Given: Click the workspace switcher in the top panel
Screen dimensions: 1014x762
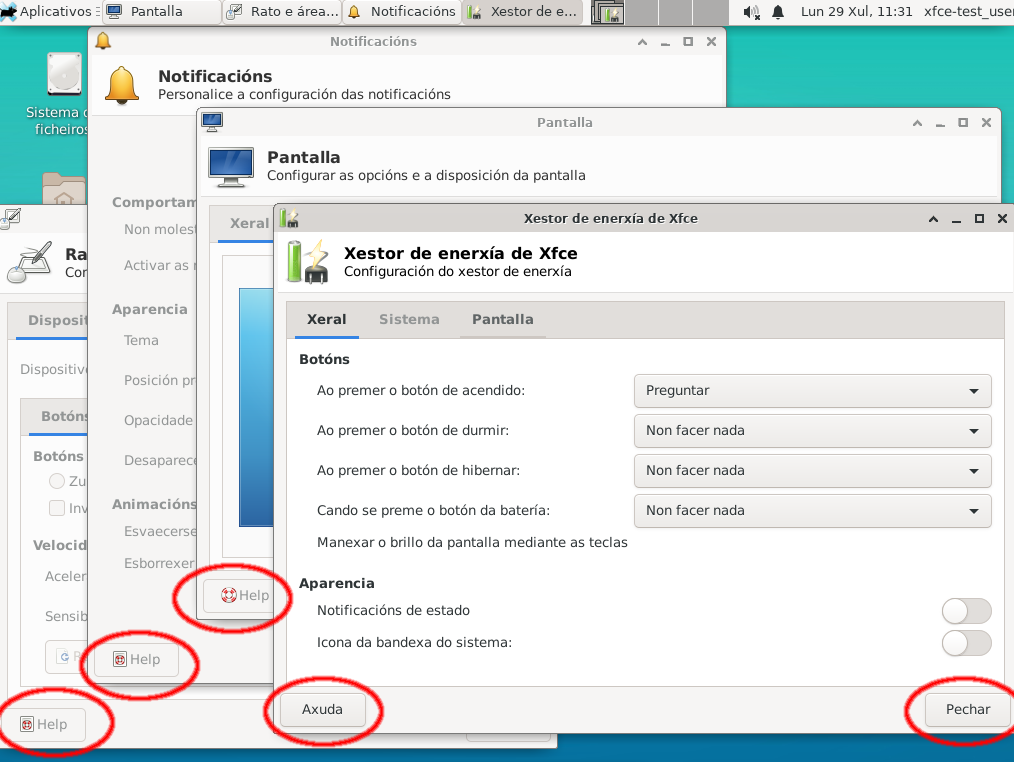Looking at the screenshot, I should pyautogui.click(x=608, y=12).
